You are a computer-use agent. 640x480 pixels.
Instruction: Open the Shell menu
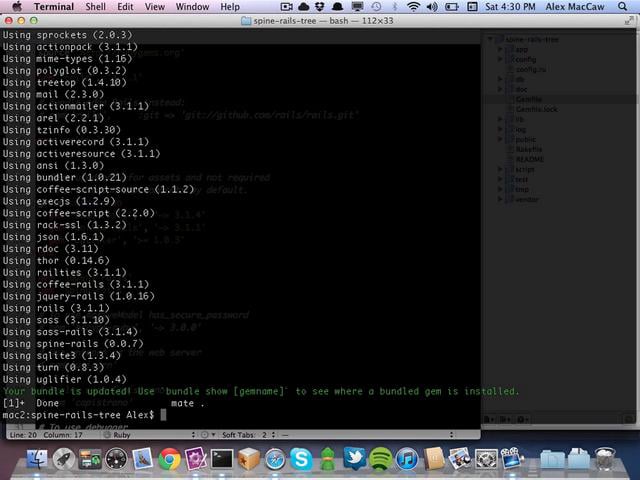pyautogui.click(x=96, y=7)
